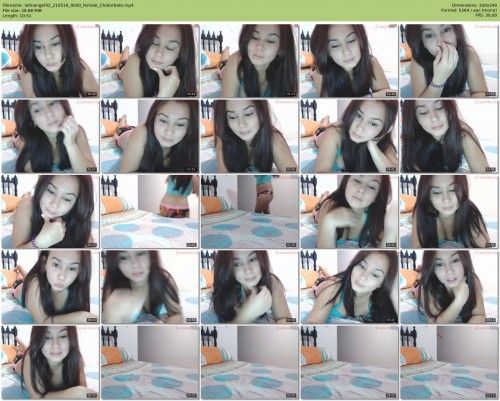Open second thumbnail in the top row
The width and height of the screenshot is (500, 401).
click(150, 61)
